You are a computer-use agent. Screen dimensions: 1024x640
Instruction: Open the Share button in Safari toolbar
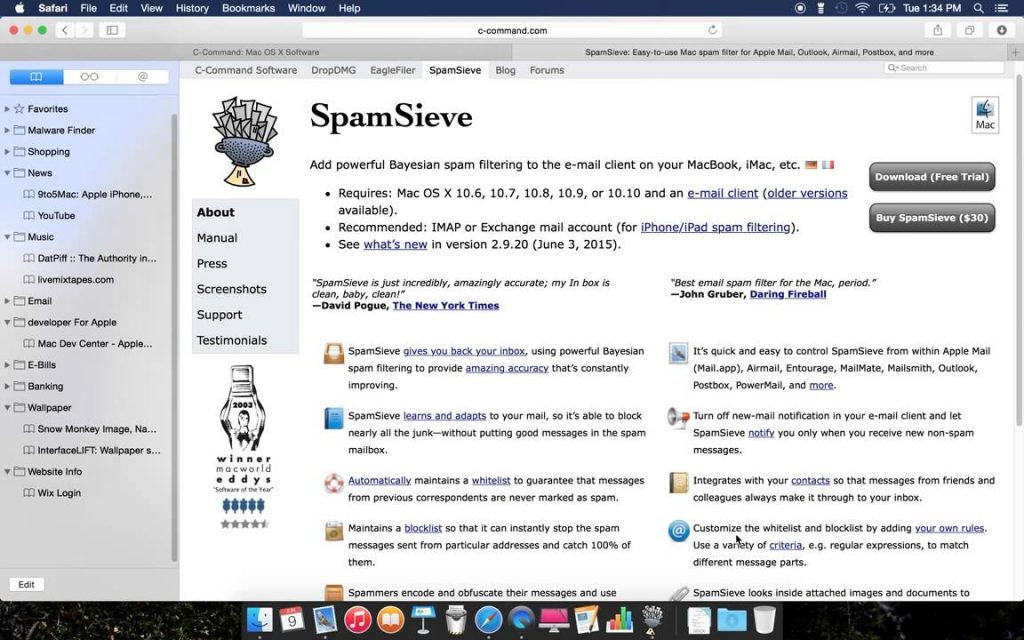click(938, 30)
